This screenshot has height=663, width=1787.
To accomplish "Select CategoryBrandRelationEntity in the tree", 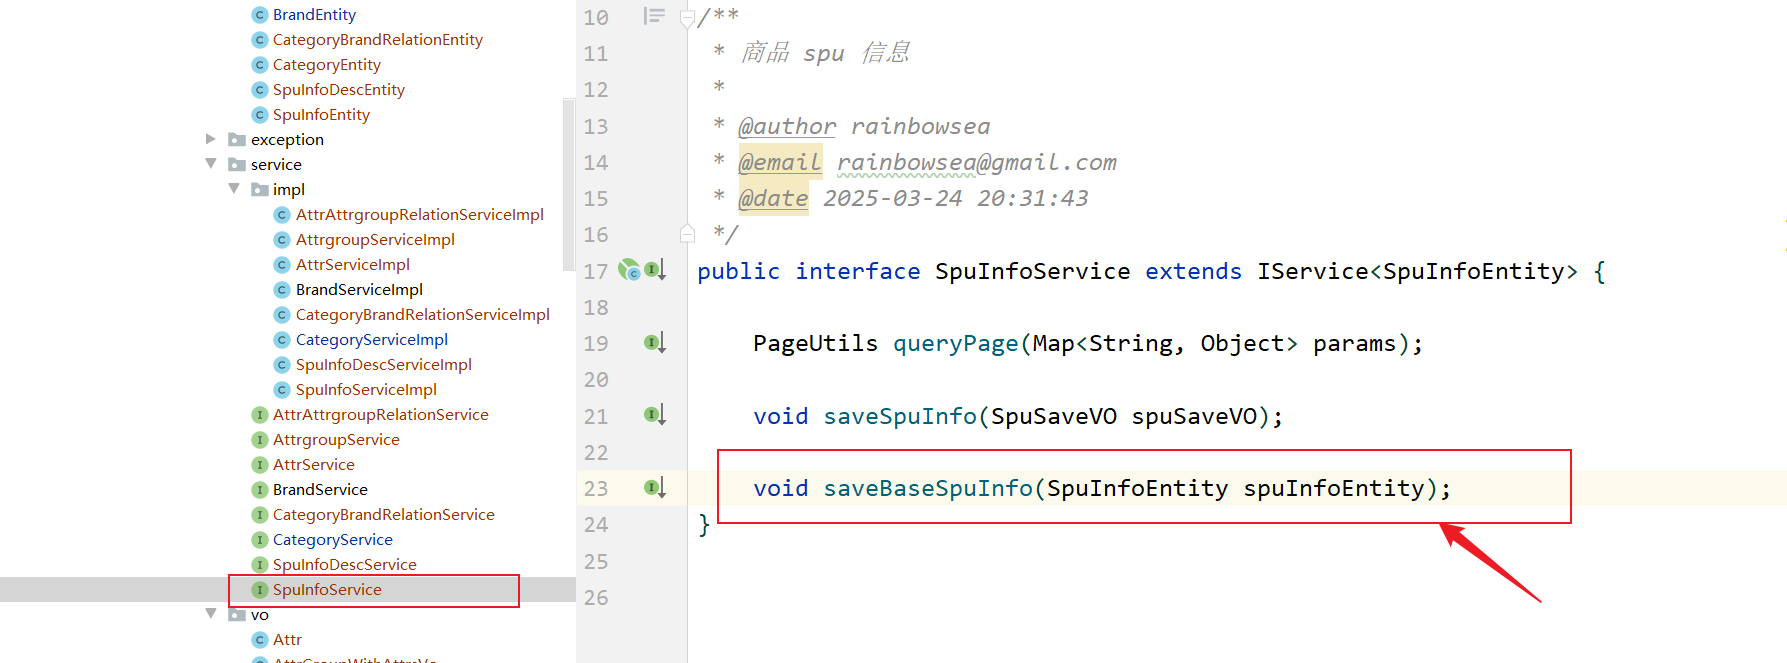I will (x=378, y=40).
